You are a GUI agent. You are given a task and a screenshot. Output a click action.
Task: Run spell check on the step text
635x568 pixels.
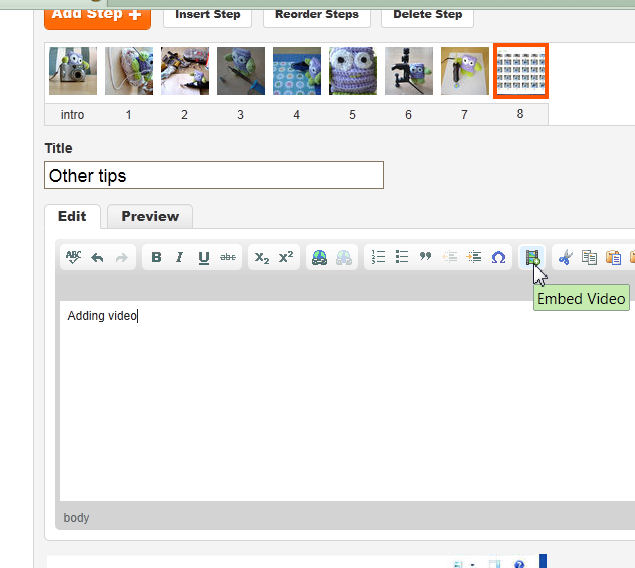pyautogui.click(x=73, y=257)
